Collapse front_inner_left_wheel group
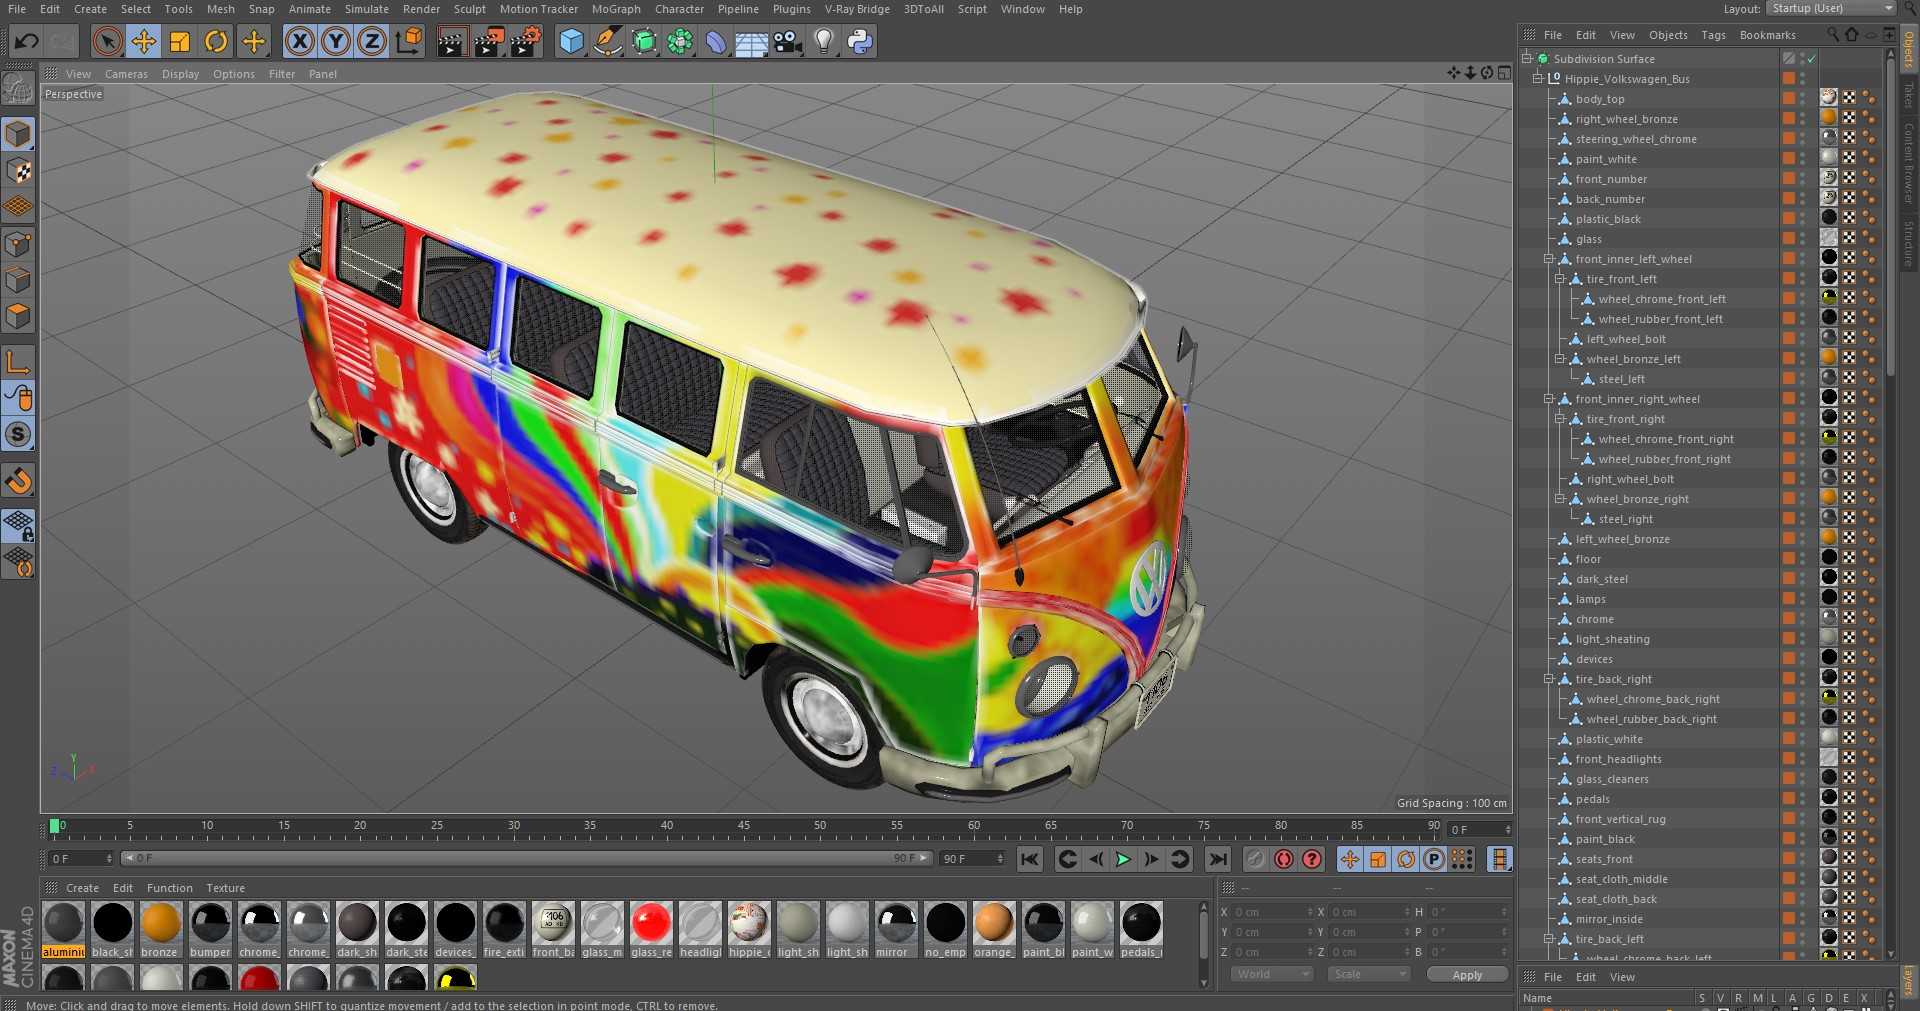1920x1011 pixels. (x=1549, y=259)
